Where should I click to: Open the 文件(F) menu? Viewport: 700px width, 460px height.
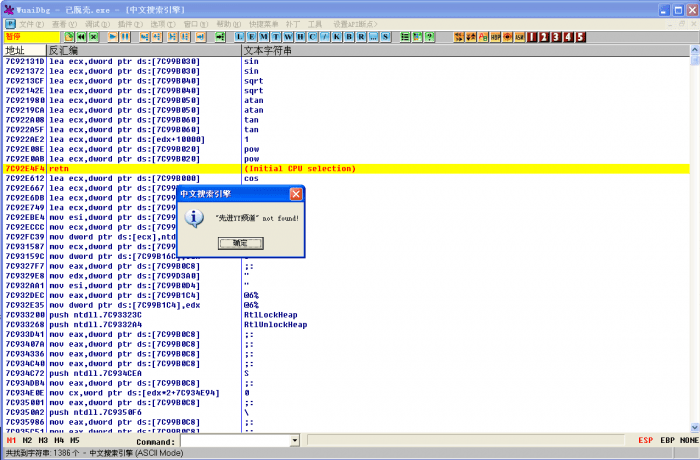click(31, 22)
